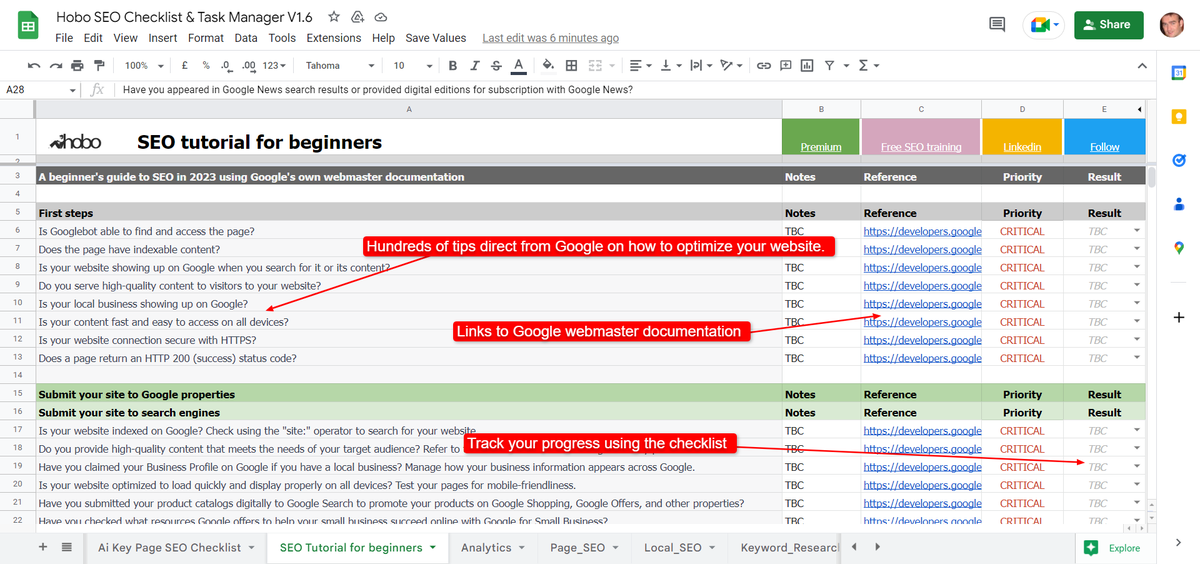Open Free SEO training link
1200x564 pixels.
[x=921, y=147]
